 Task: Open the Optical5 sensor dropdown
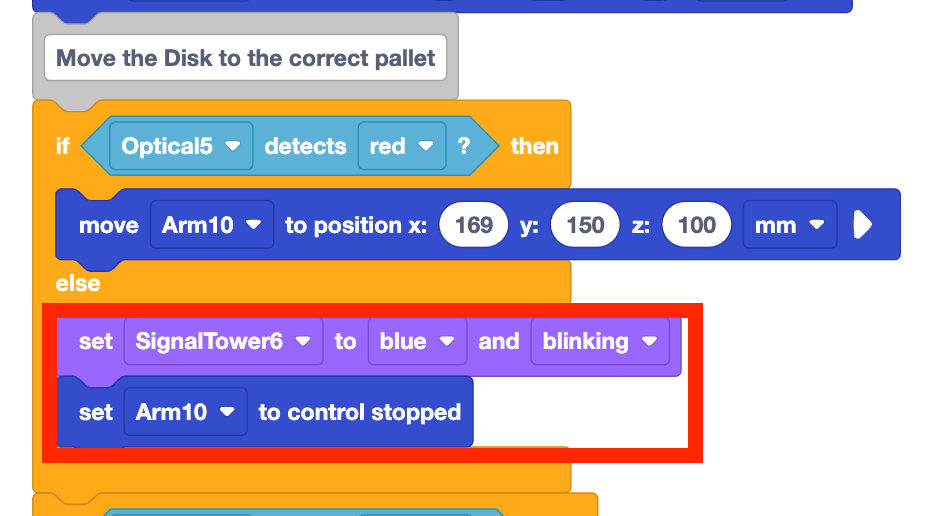point(181,146)
